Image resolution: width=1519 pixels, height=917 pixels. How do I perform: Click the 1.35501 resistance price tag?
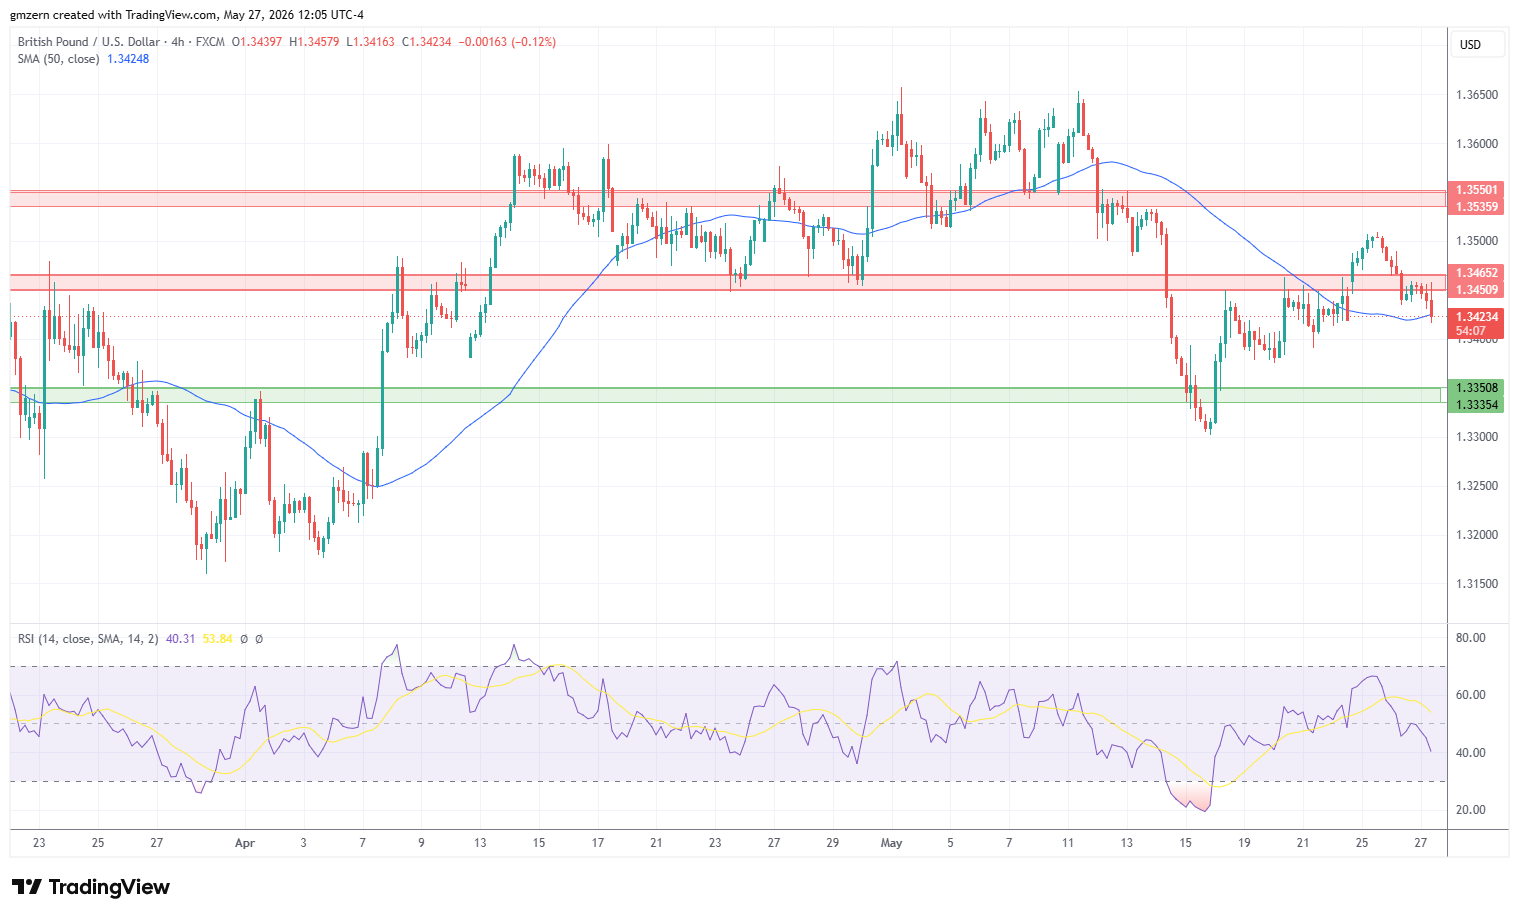1476,190
